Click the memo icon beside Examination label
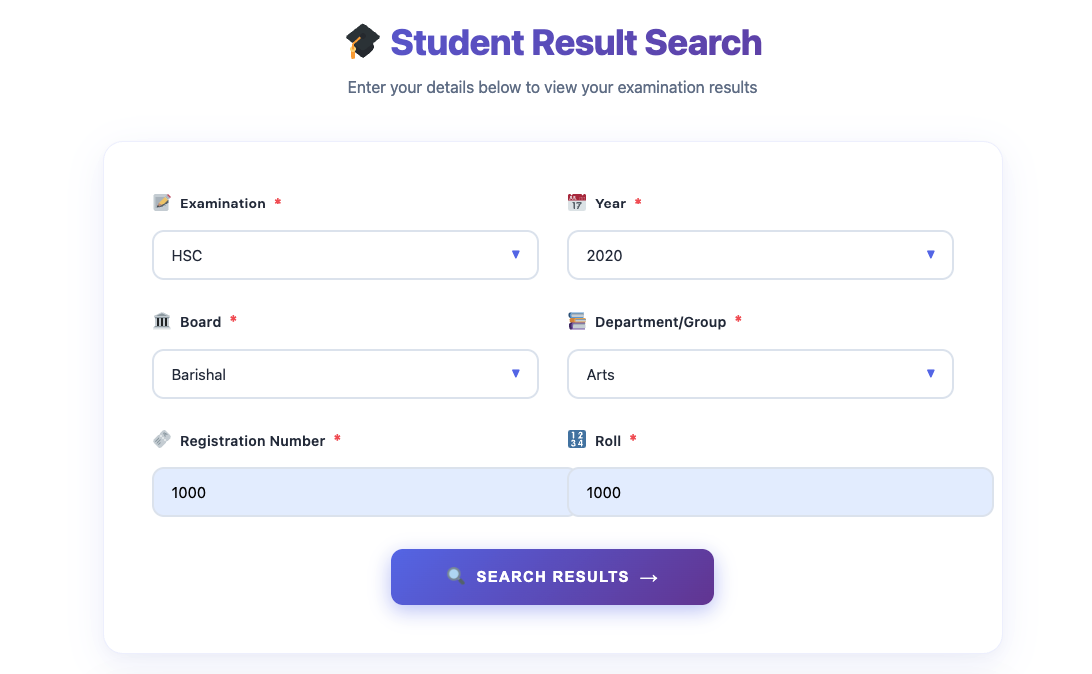This screenshot has width=1092, height=674. click(162, 202)
